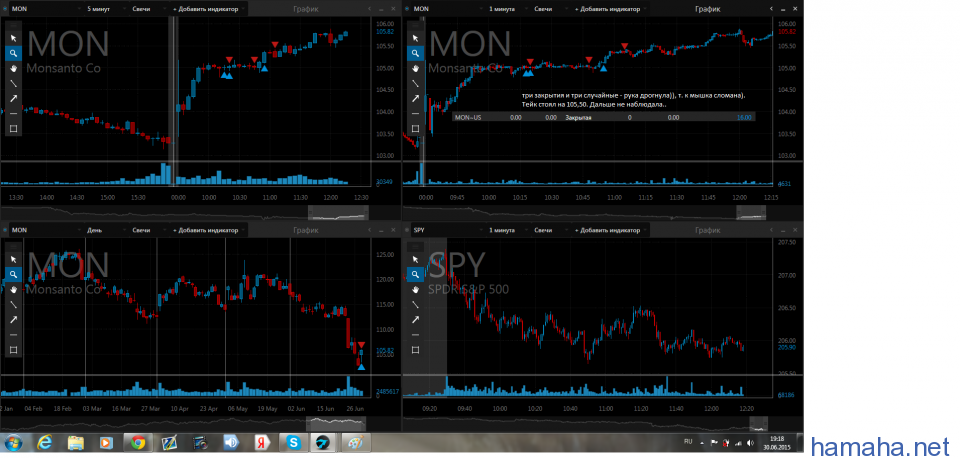Select the zoom magnifier in MON 1-minute chart
This screenshot has height=458, width=960.
pos(415,53)
